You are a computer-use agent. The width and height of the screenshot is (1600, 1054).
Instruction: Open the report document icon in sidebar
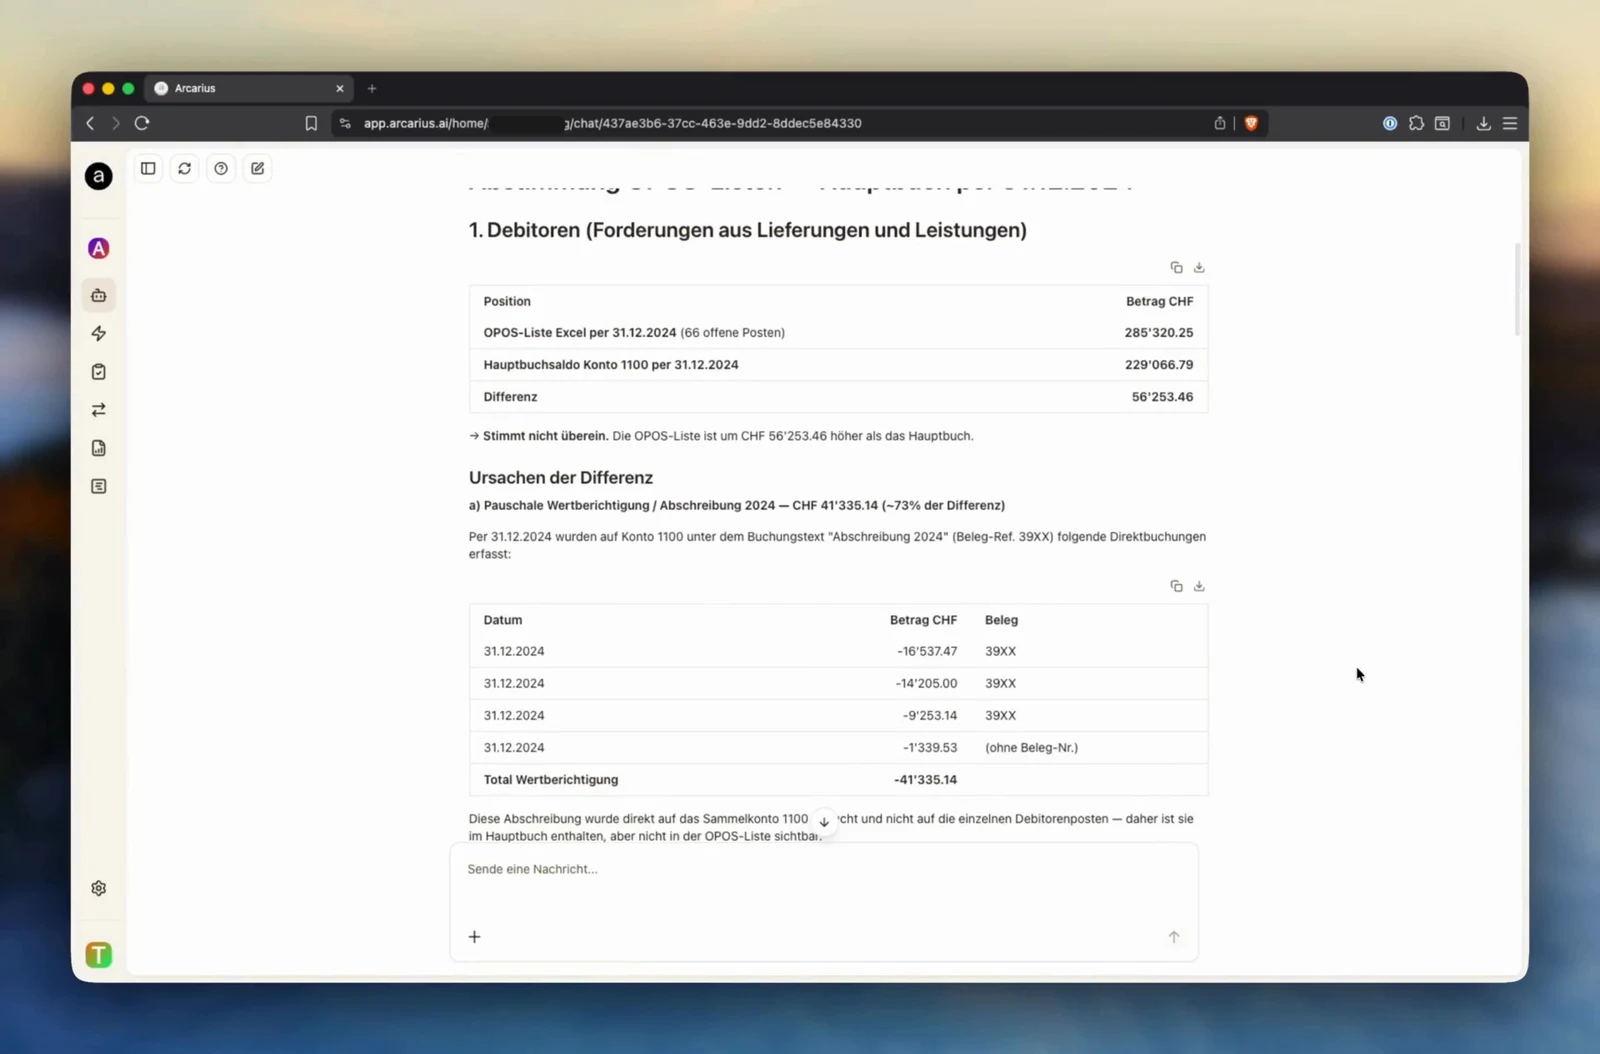click(99, 448)
